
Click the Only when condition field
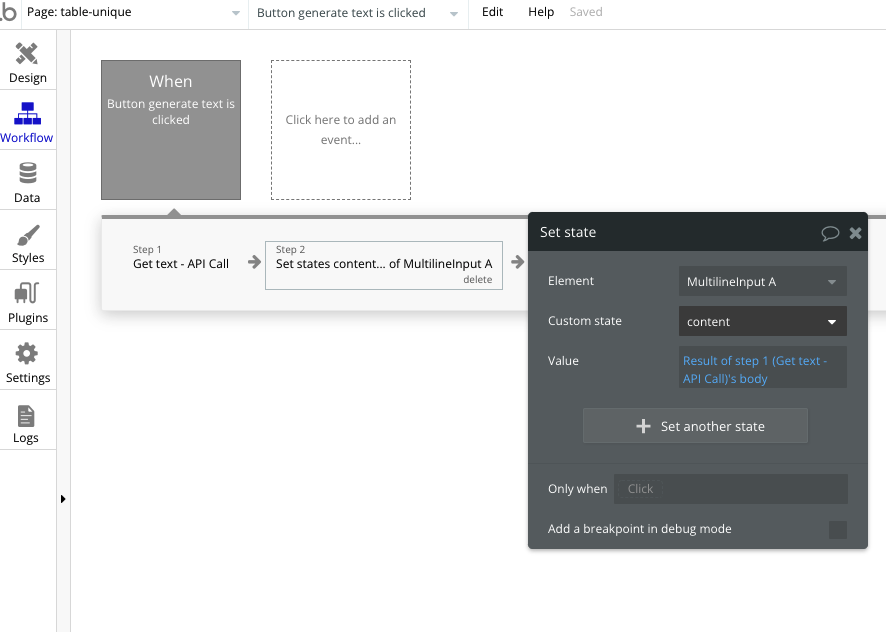point(730,489)
